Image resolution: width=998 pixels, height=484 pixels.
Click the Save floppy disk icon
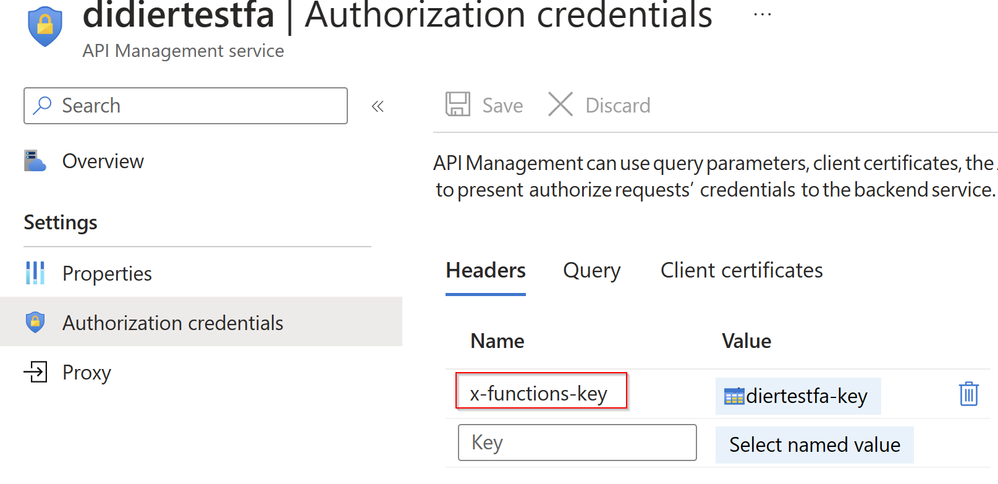pos(458,105)
